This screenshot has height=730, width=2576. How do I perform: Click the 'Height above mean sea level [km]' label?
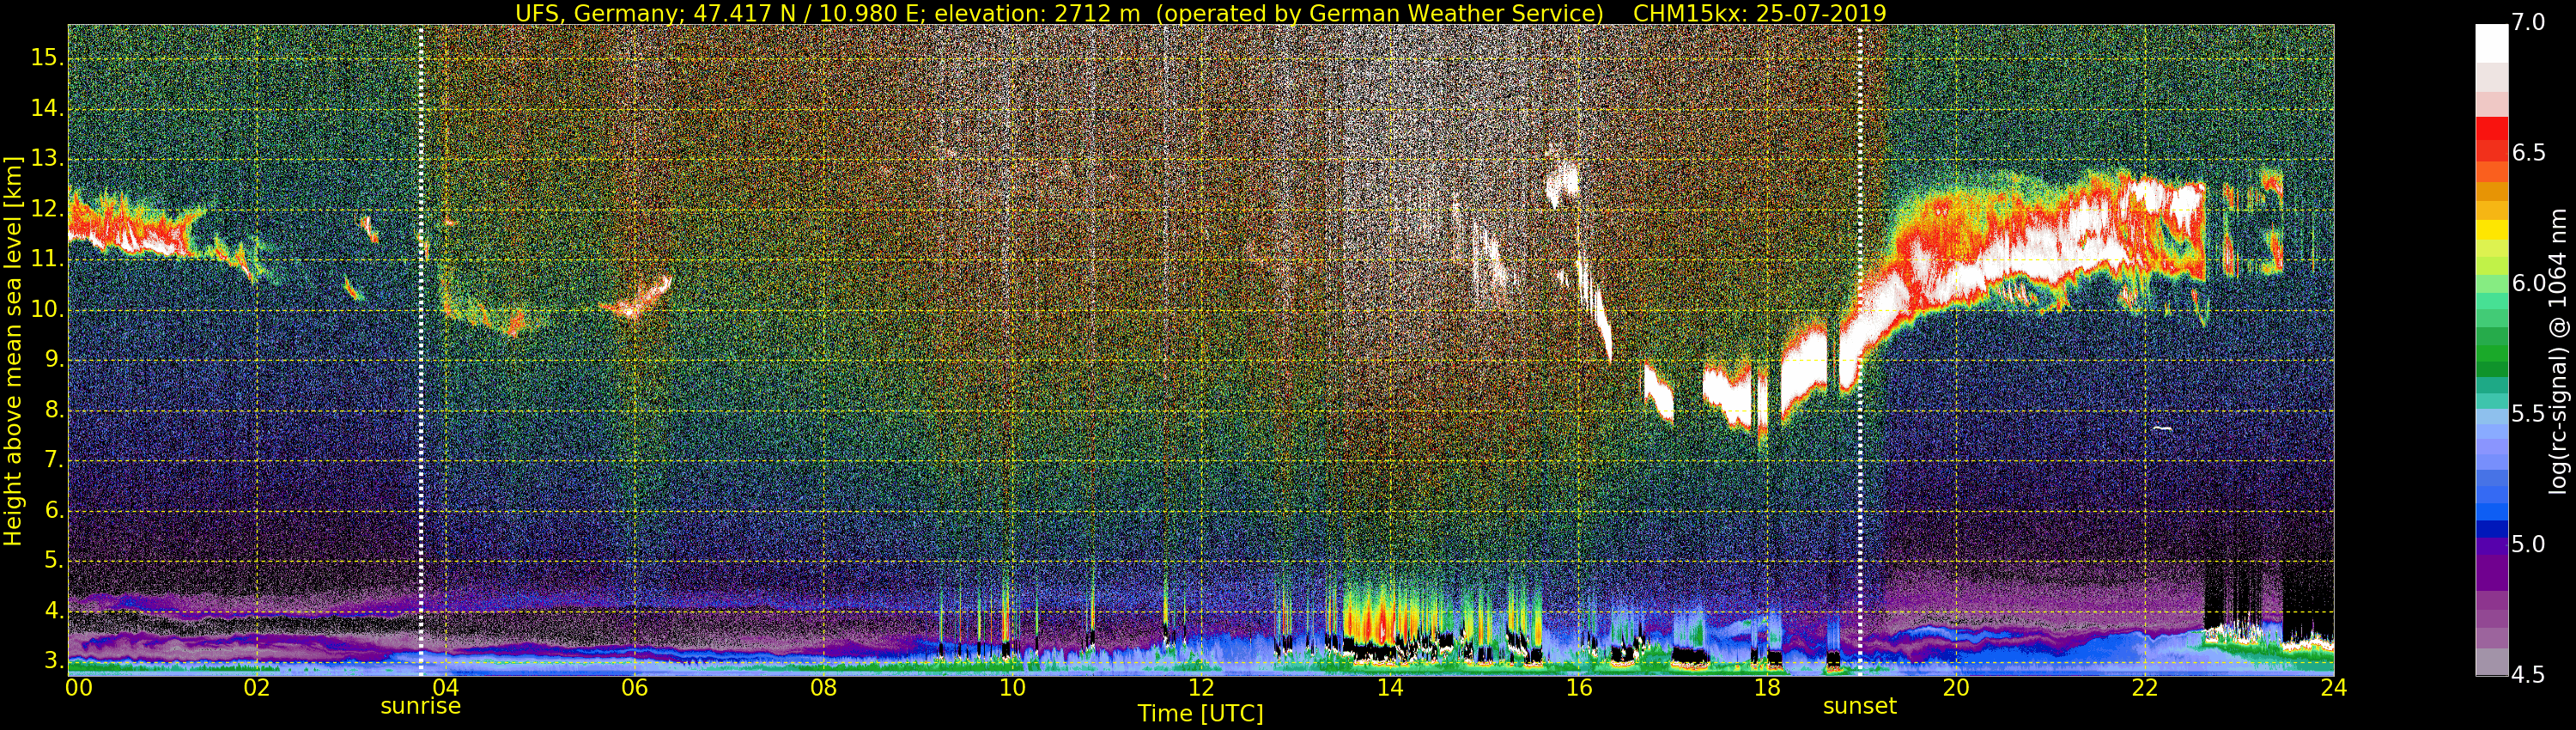(13, 351)
